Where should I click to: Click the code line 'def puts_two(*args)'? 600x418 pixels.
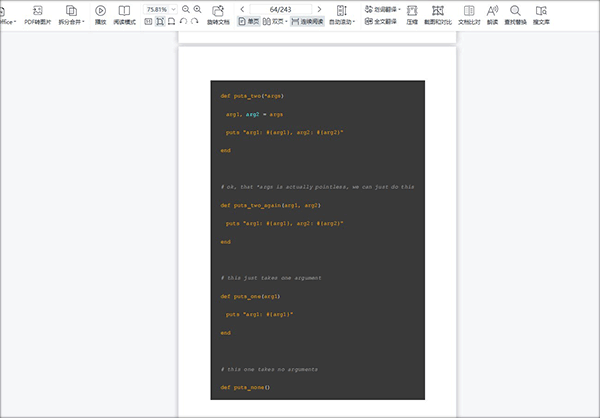252,96
